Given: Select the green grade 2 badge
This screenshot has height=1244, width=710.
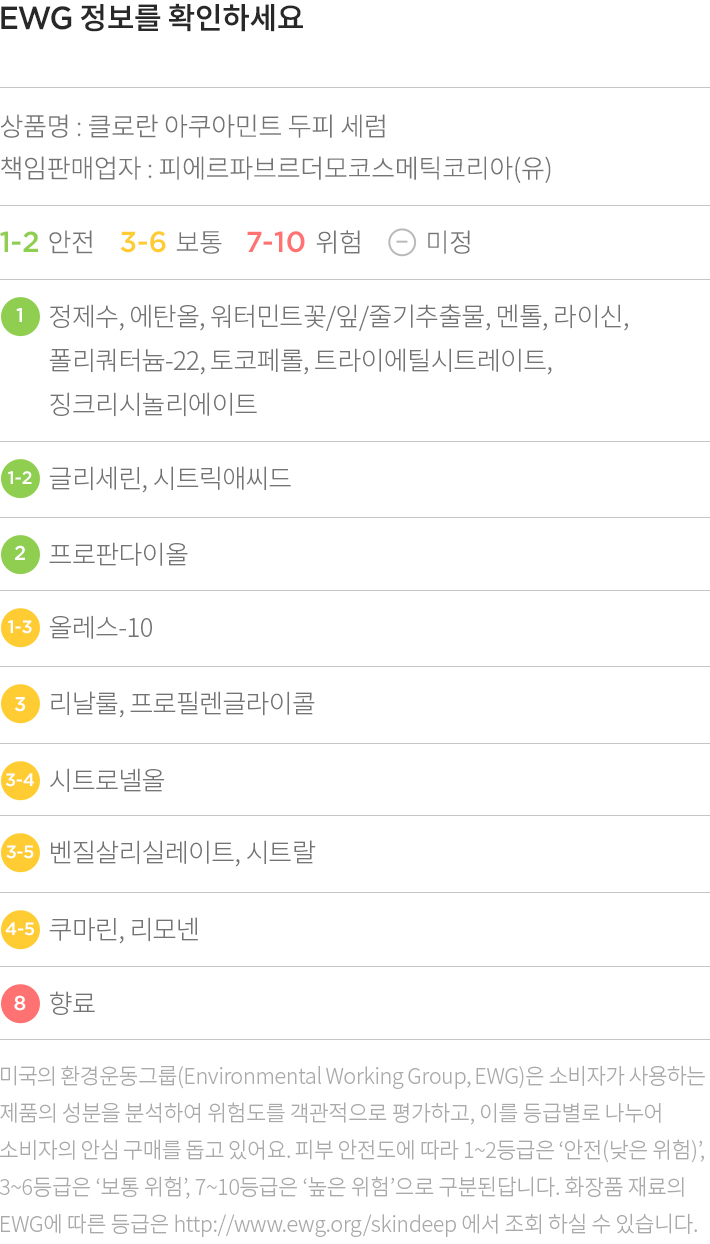Looking at the screenshot, I should tap(20, 553).
